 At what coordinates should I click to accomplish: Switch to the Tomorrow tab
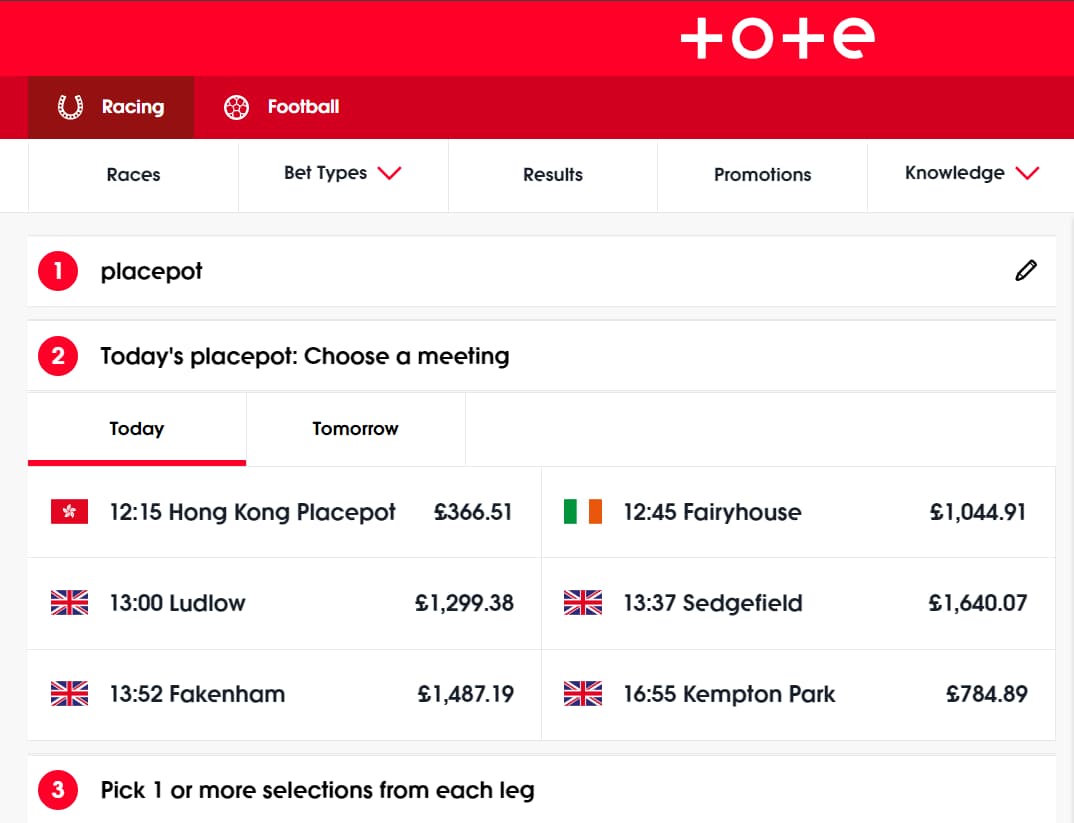point(355,429)
